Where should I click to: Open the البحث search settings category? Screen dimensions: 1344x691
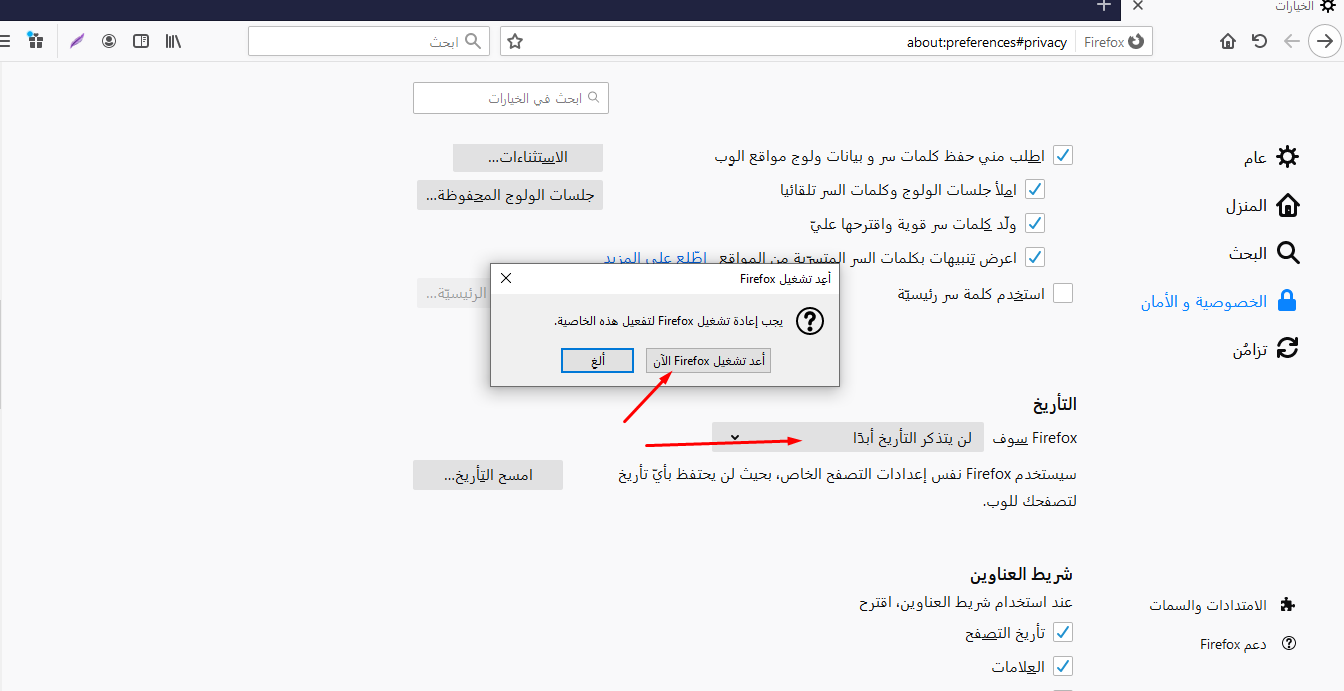point(1264,254)
